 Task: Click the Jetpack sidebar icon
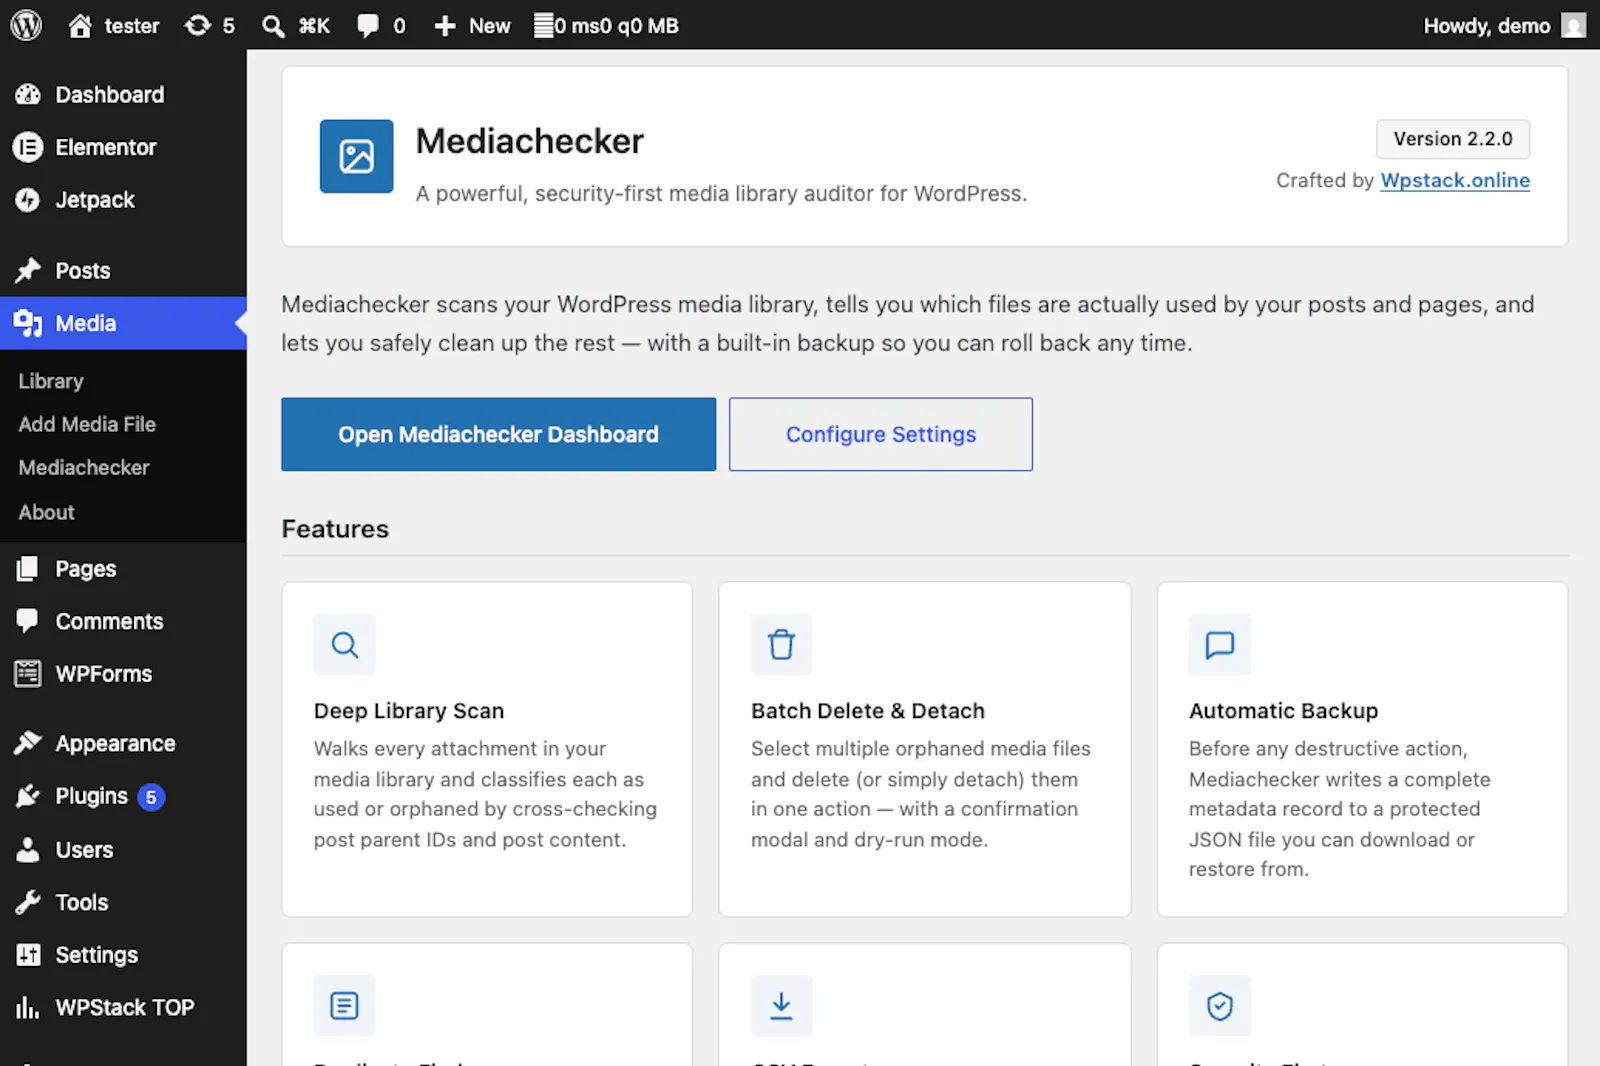pyautogui.click(x=28, y=200)
